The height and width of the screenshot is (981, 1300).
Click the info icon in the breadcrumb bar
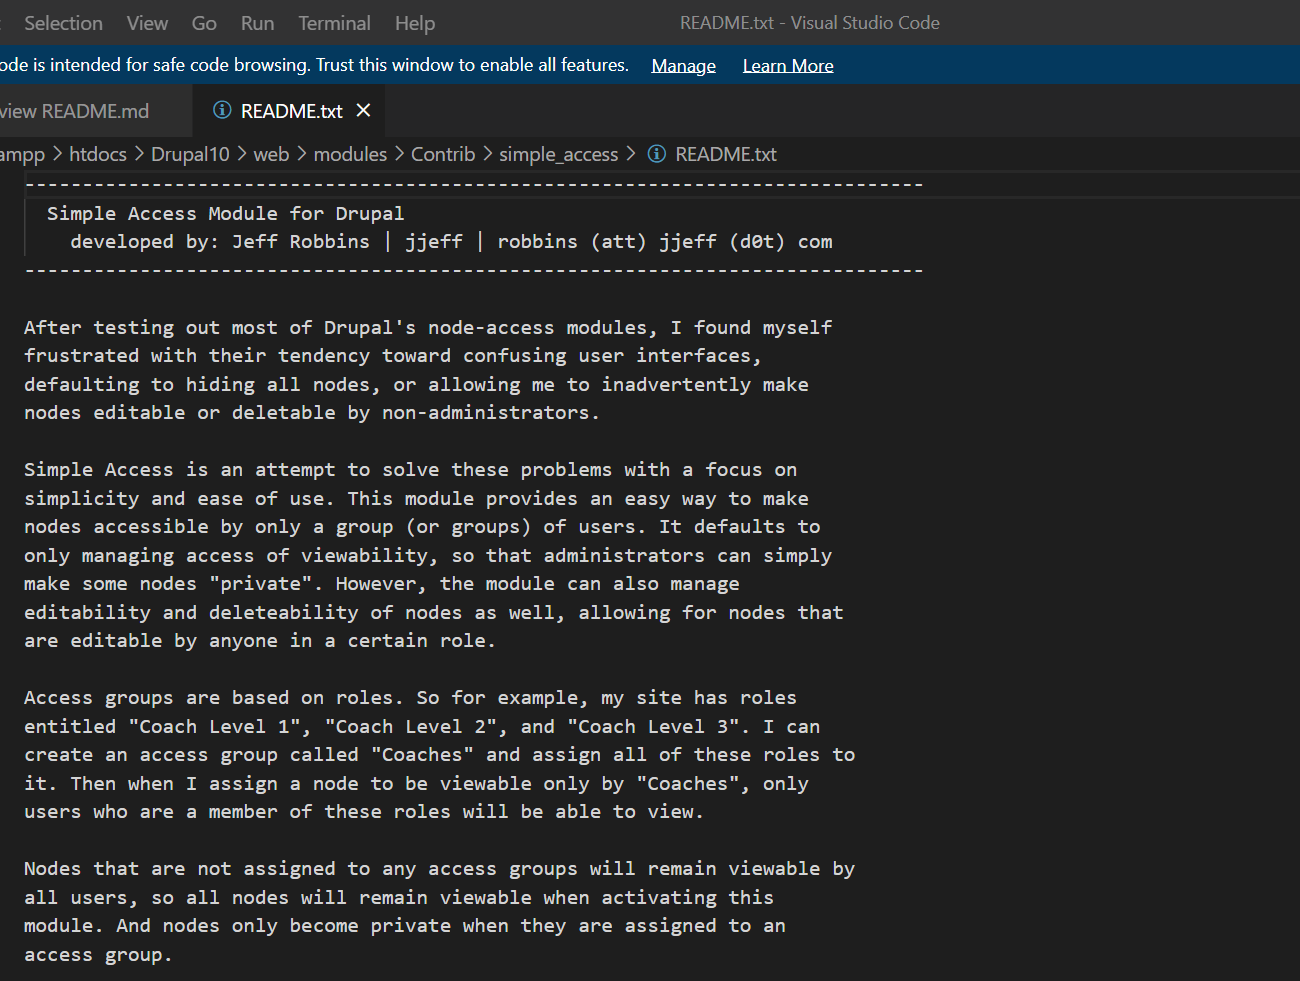(x=657, y=154)
